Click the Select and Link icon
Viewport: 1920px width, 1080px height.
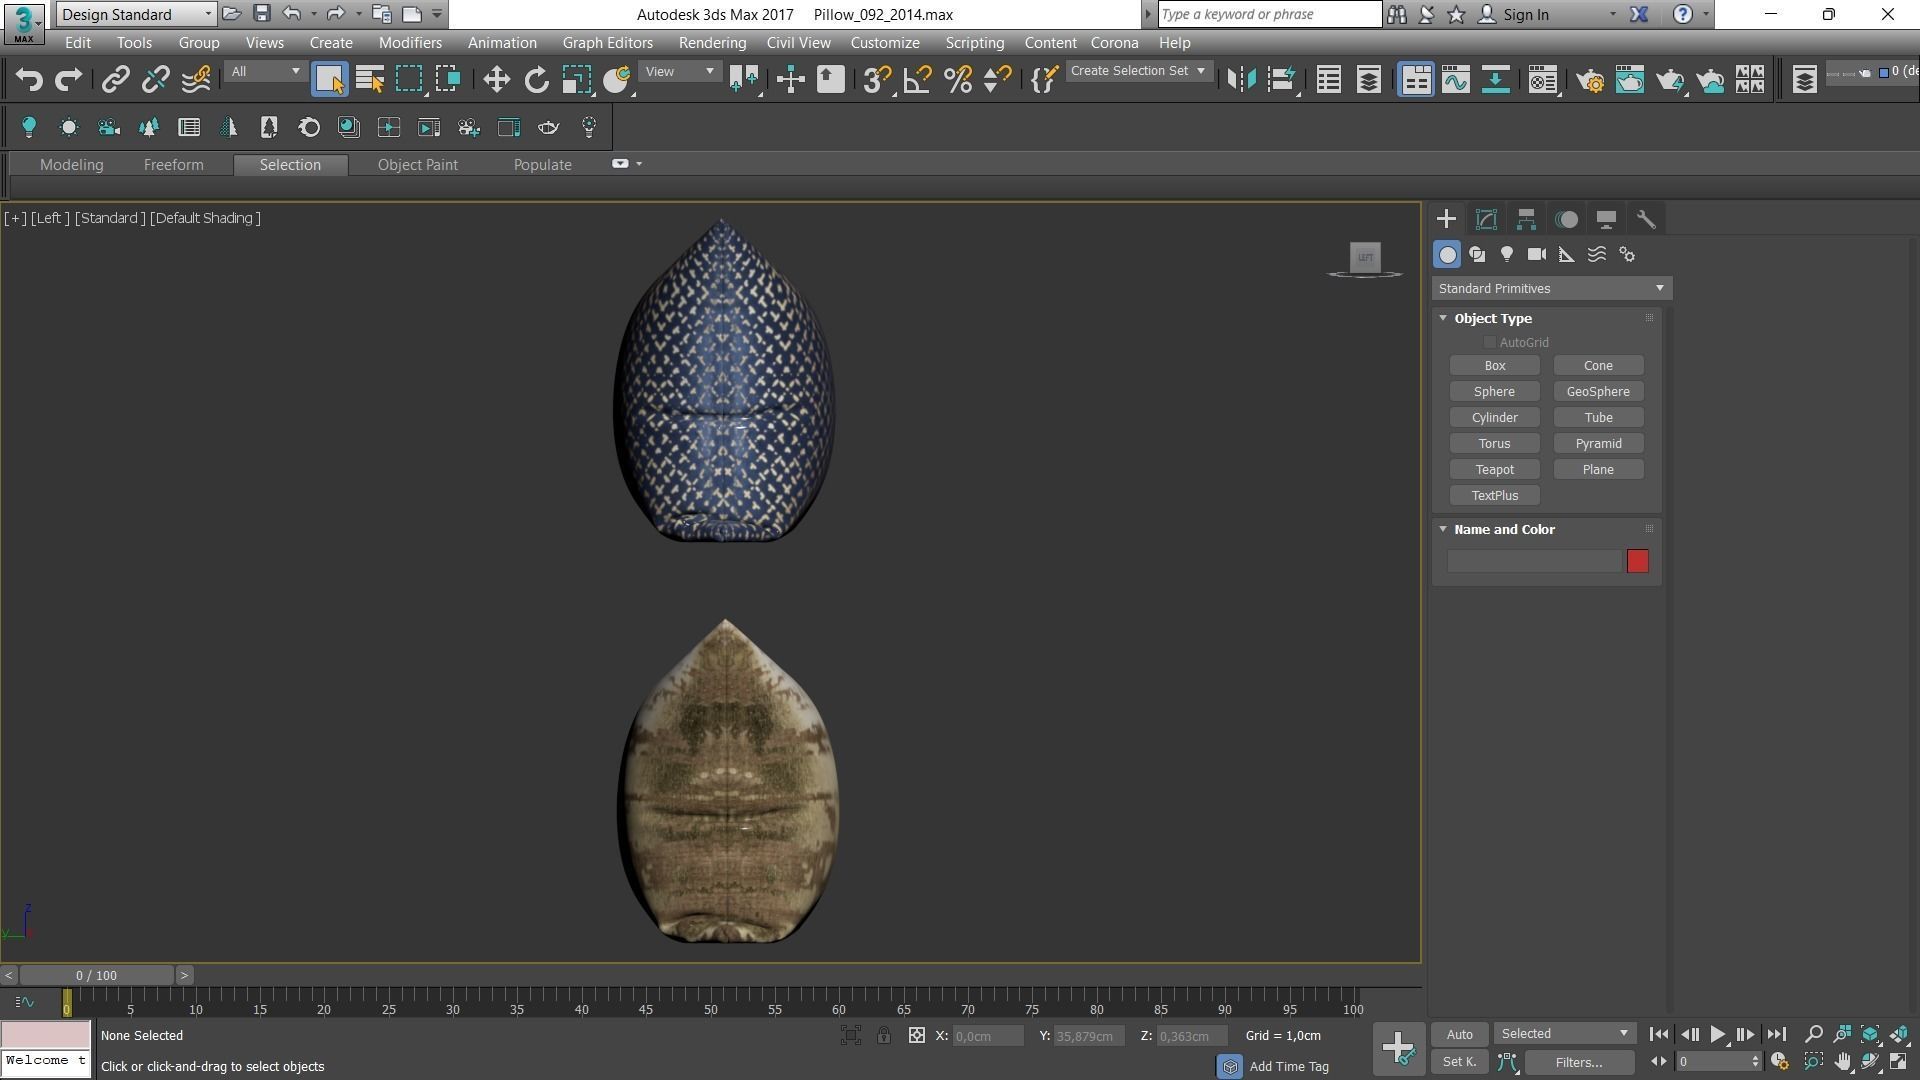click(115, 80)
